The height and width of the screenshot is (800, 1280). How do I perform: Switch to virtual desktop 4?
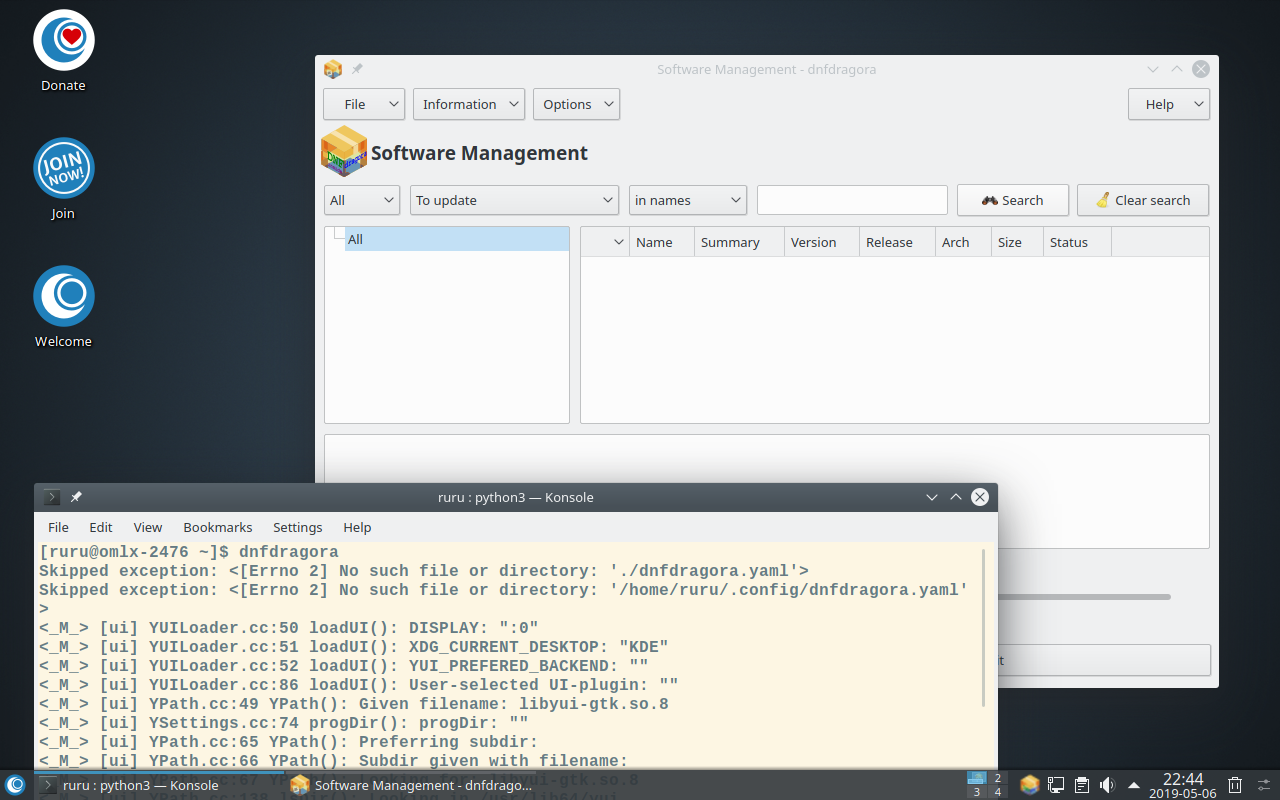(x=997, y=792)
